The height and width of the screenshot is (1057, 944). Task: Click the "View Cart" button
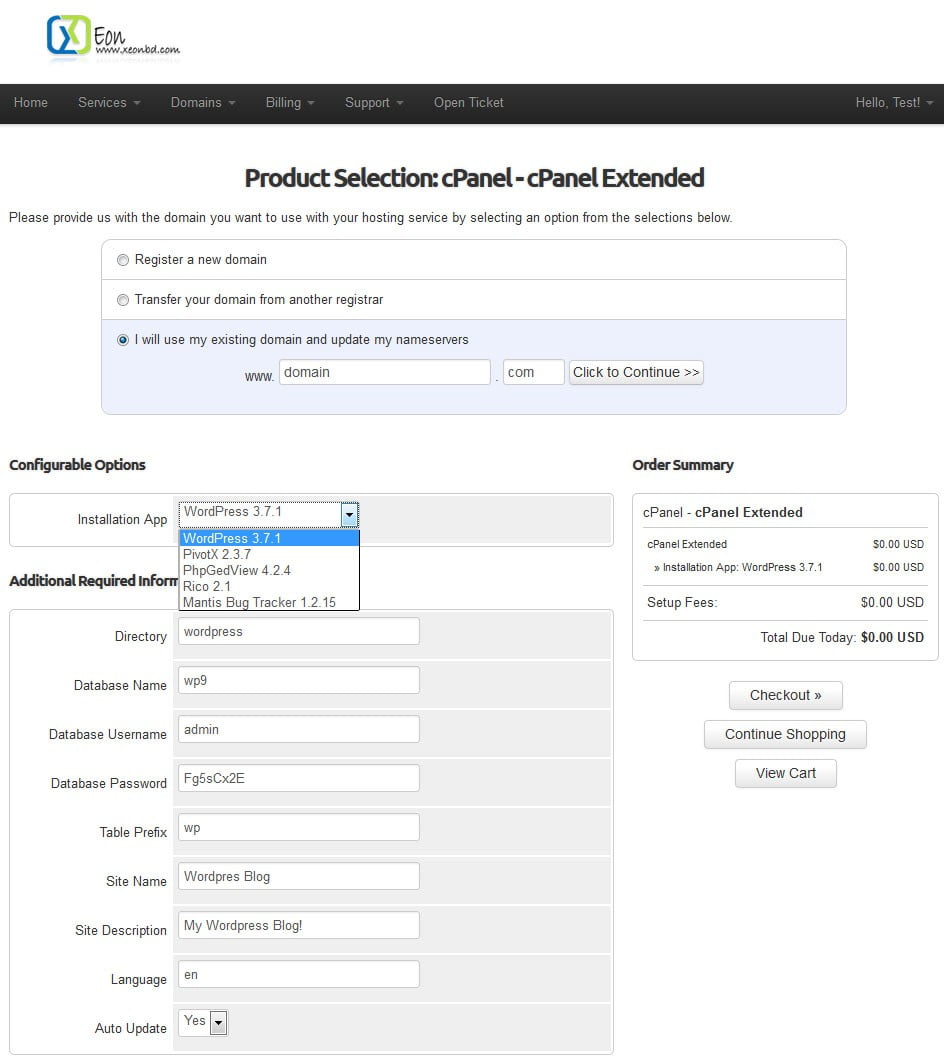785,773
